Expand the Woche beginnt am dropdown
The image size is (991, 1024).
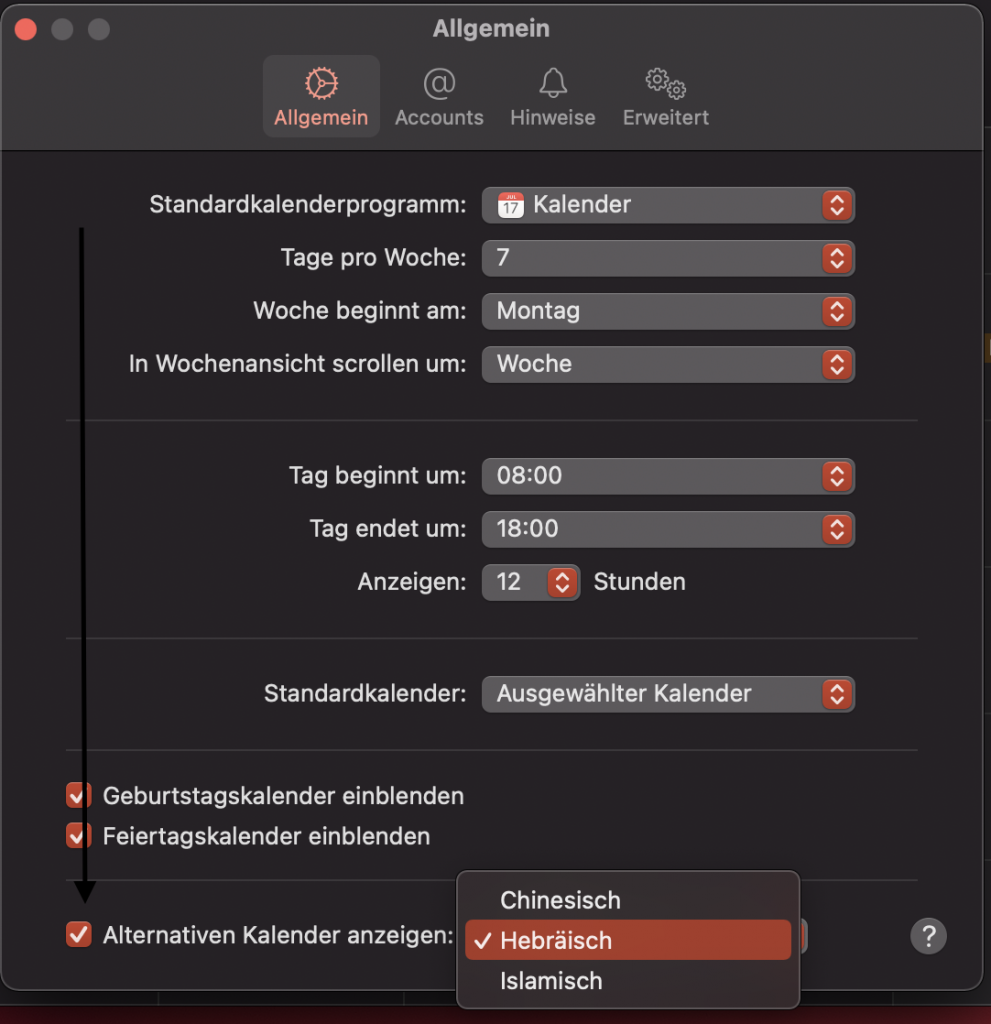coord(668,311)
